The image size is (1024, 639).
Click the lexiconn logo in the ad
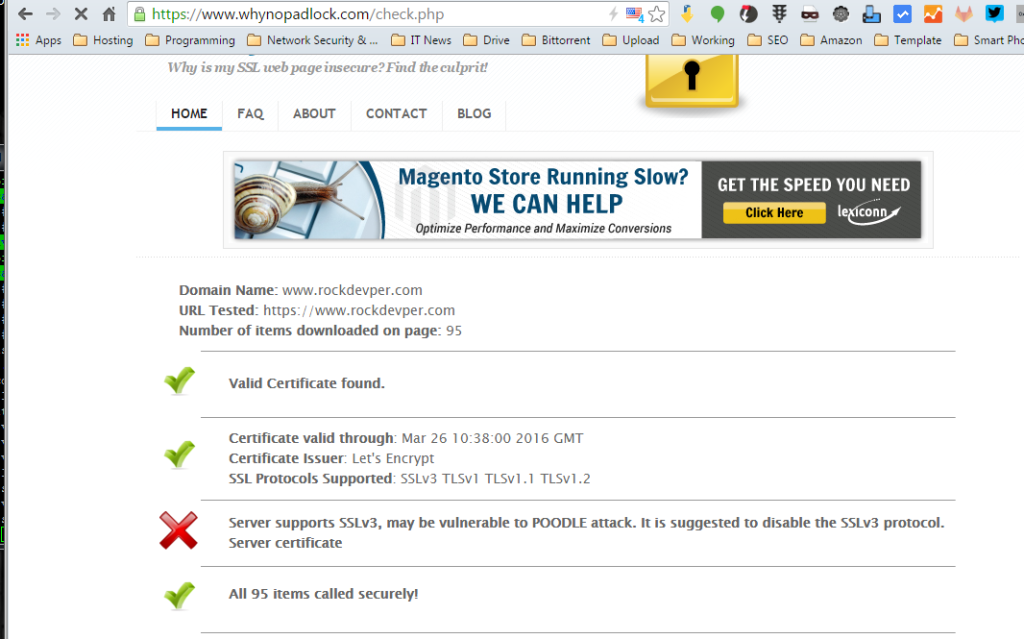[x=869, y=212]
